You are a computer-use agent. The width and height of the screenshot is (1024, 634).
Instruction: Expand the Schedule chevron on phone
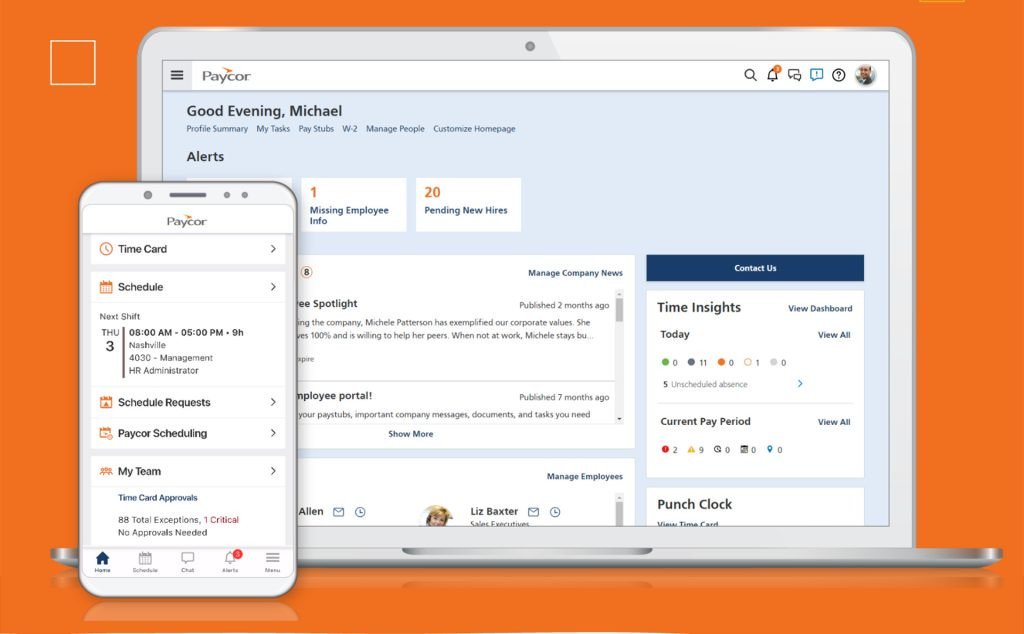[x=273, y=287]
